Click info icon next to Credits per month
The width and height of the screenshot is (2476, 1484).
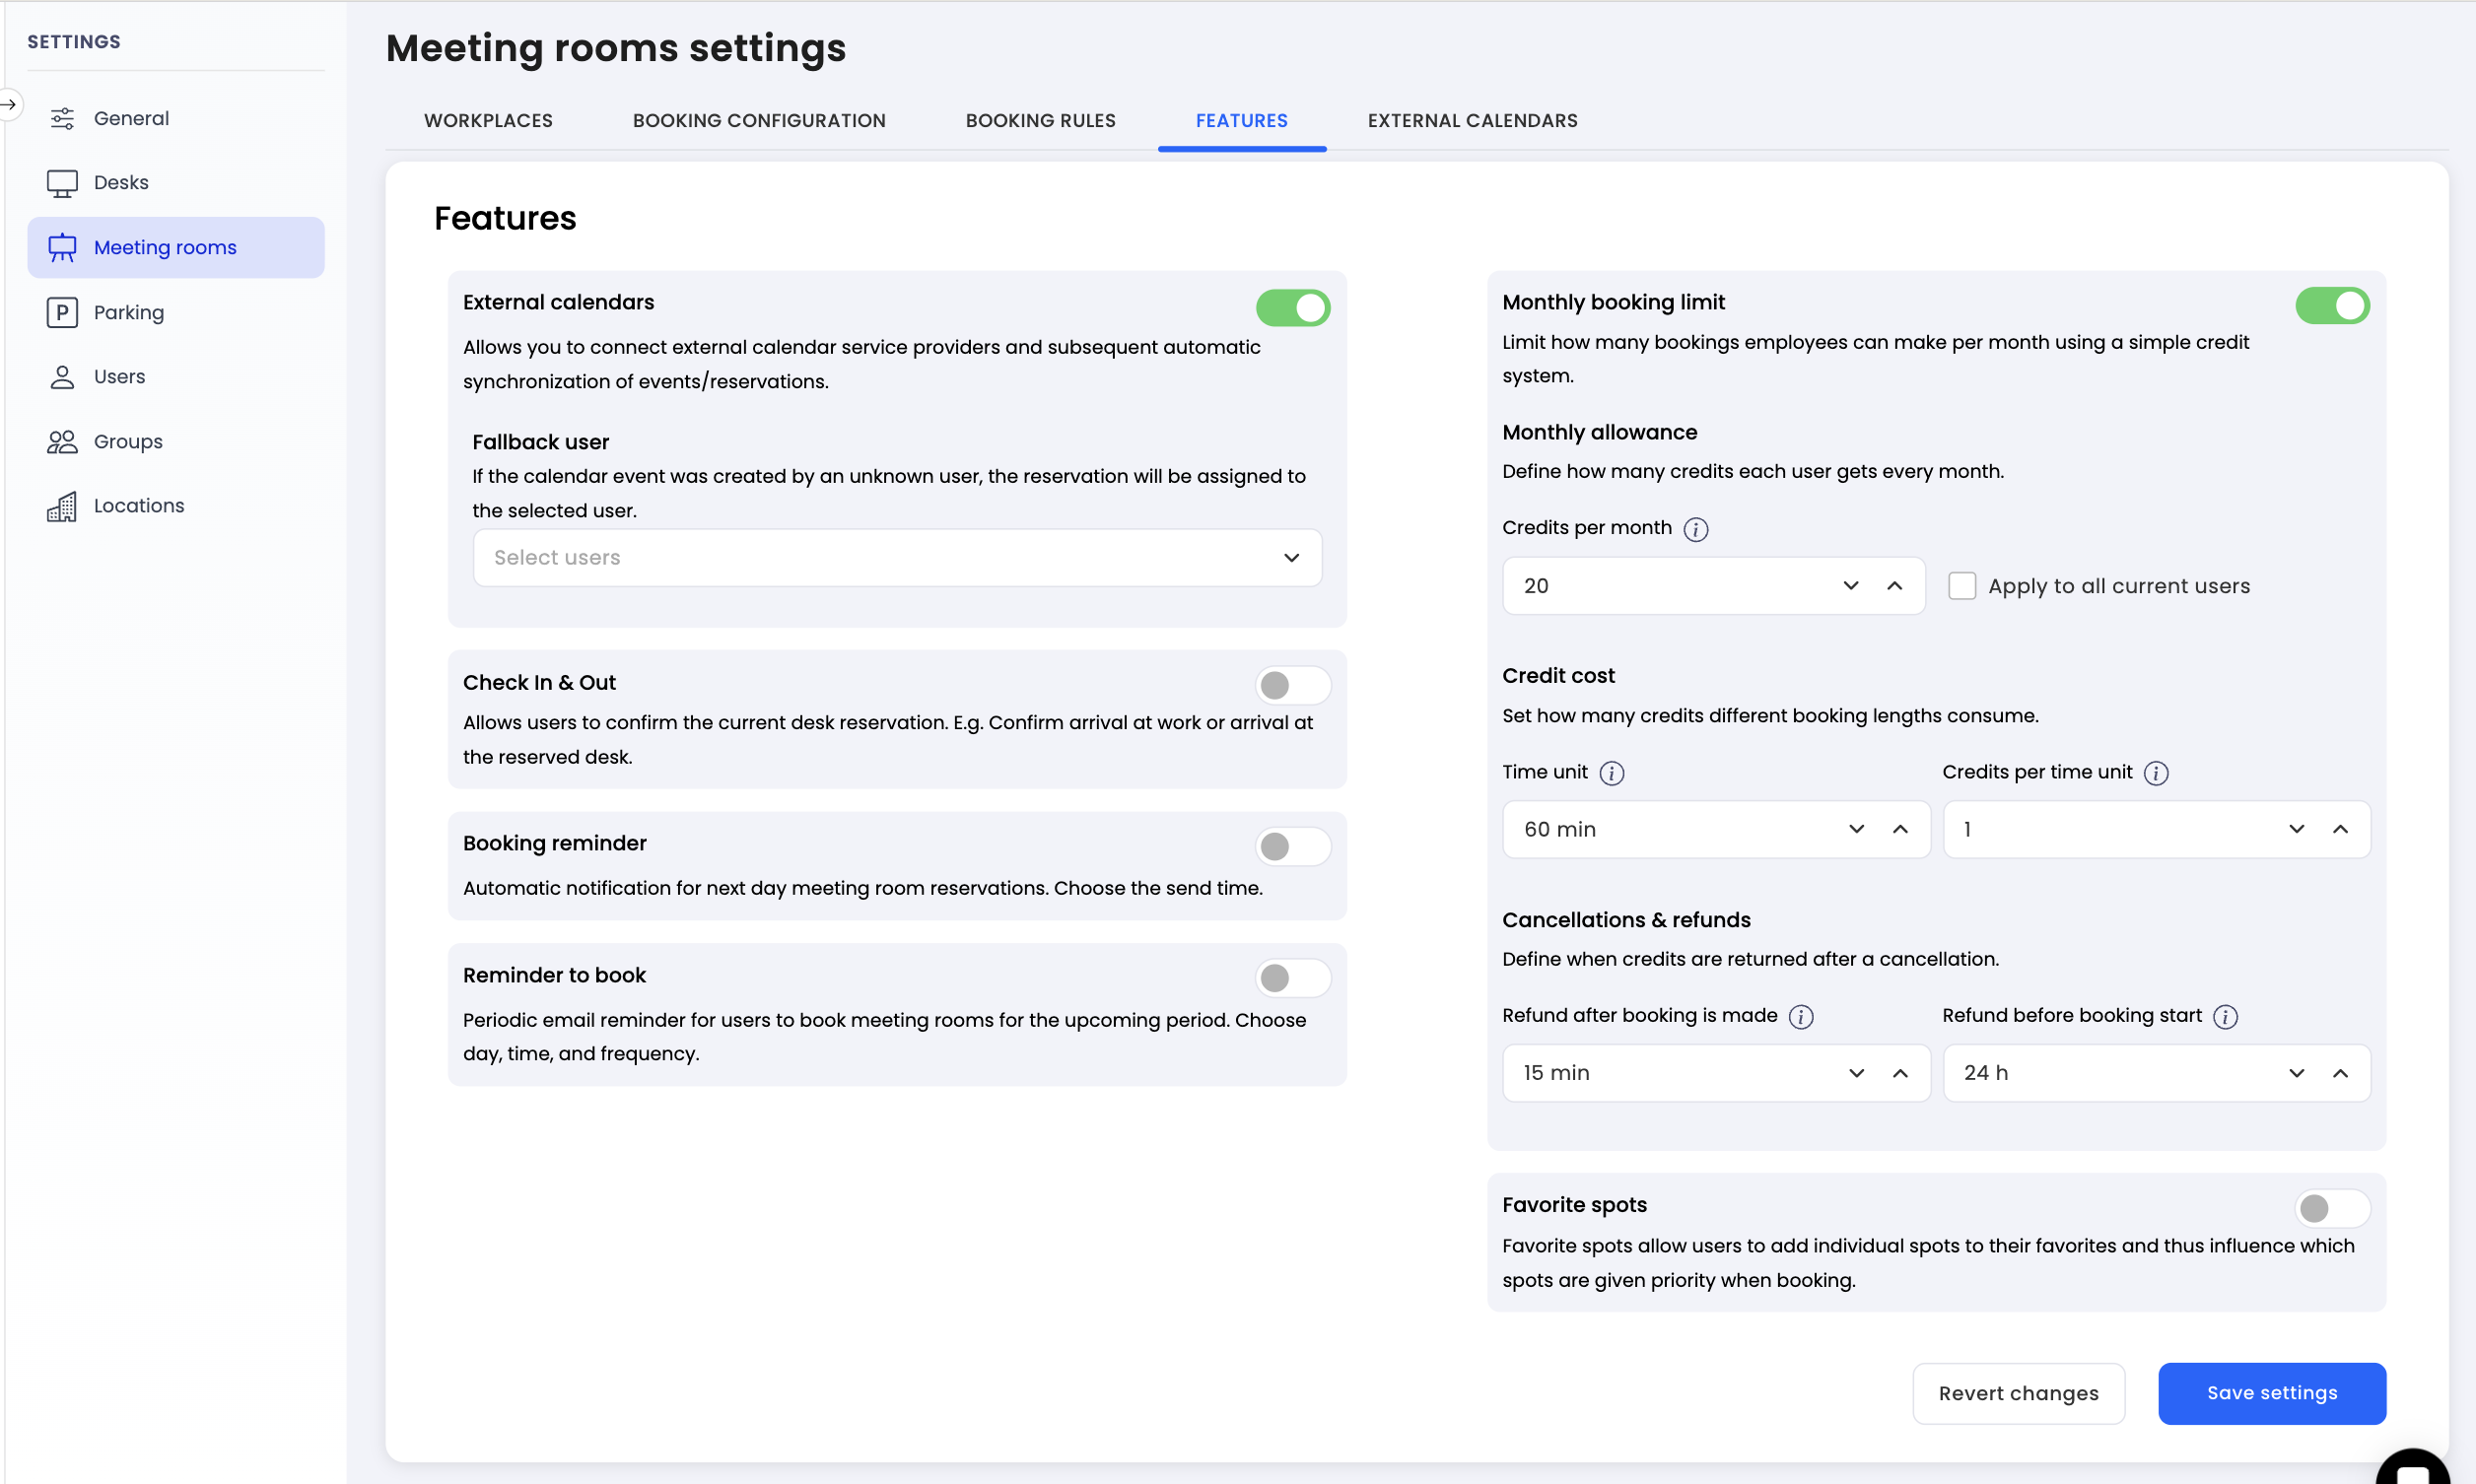(1695, 529)
